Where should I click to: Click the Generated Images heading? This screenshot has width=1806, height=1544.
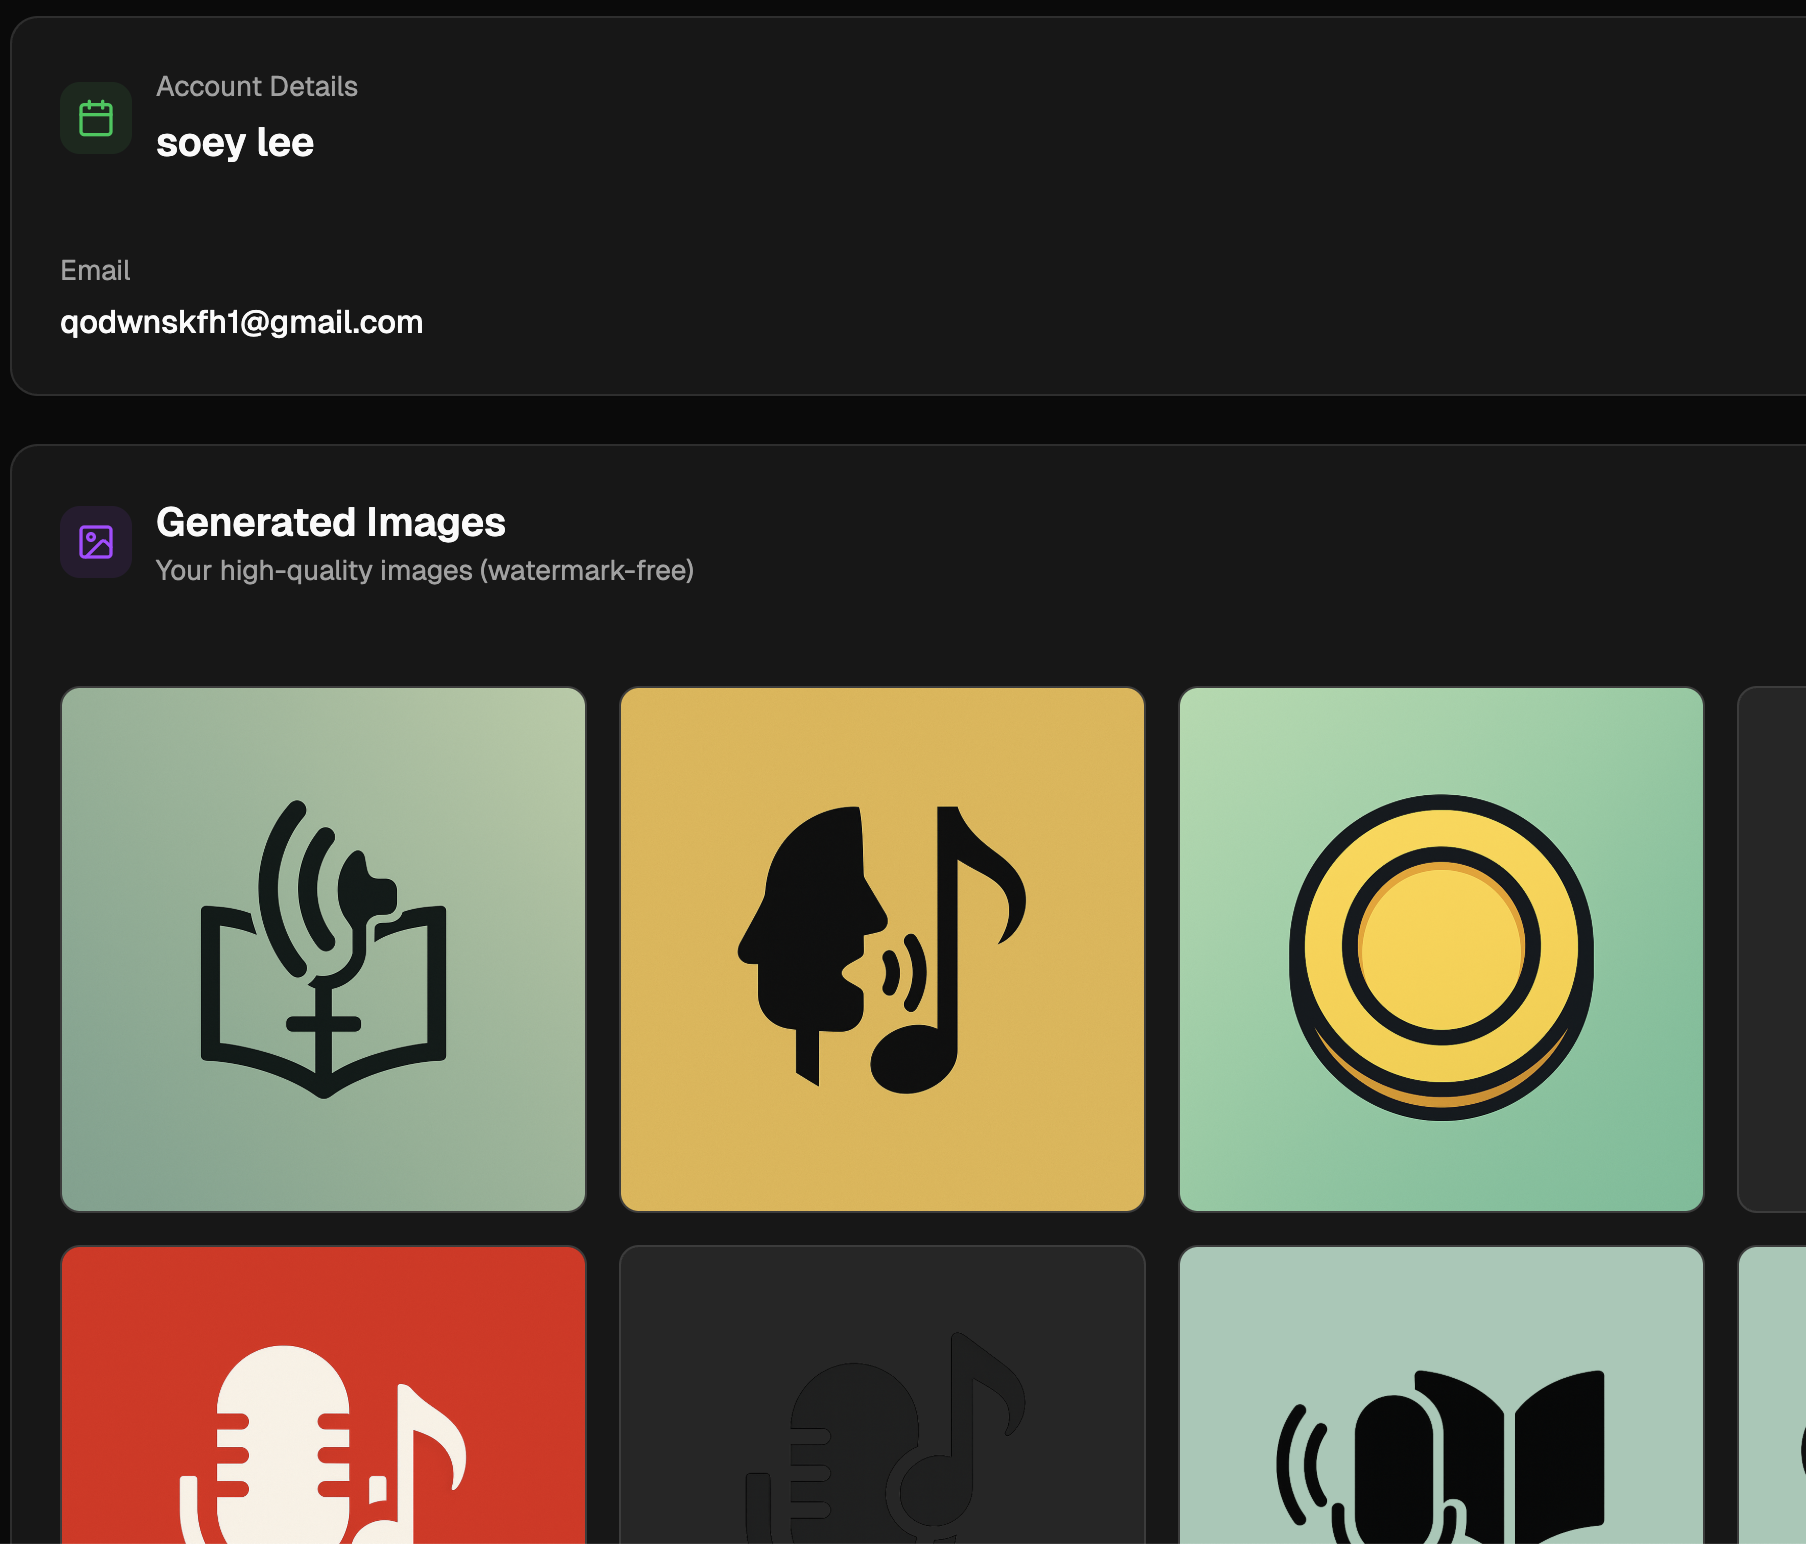[330, 521]
